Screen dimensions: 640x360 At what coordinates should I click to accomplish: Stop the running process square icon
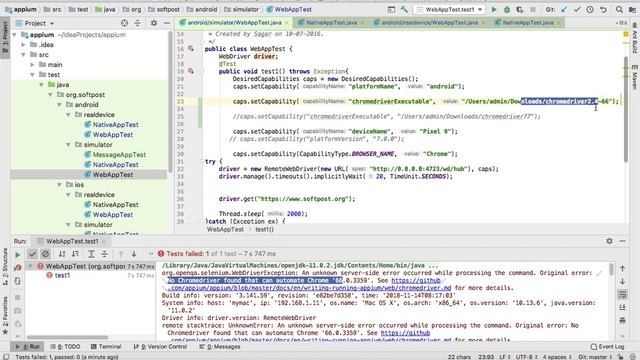(533, 9)
